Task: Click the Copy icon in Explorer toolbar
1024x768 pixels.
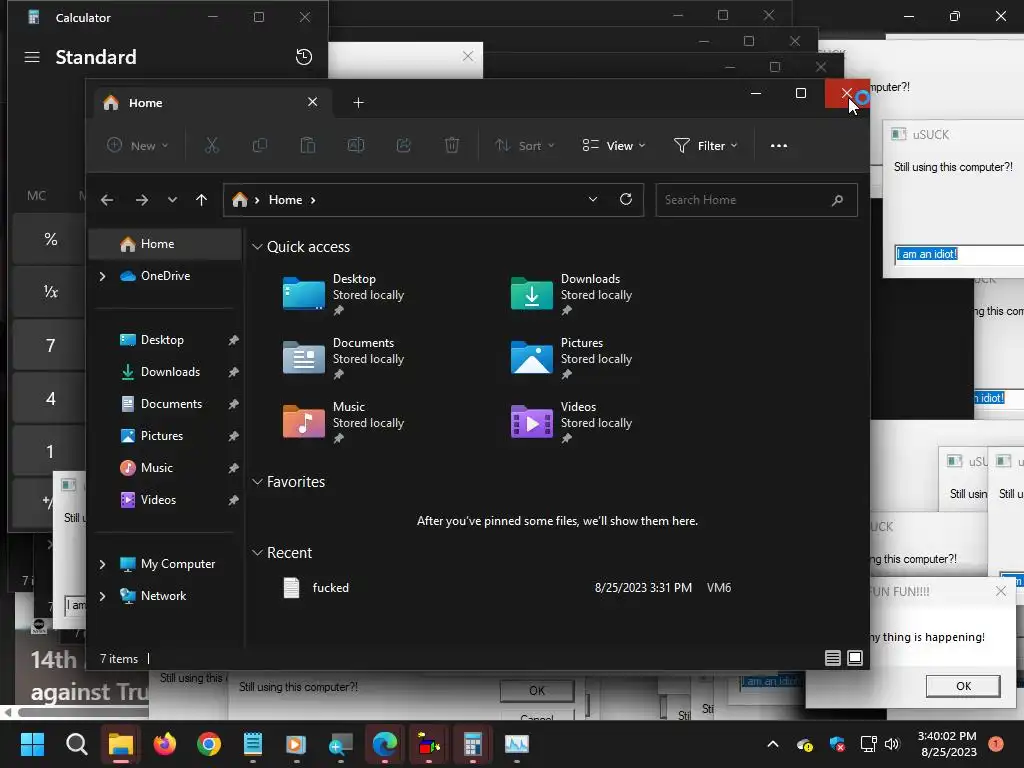Action: (x=259, y=145)
